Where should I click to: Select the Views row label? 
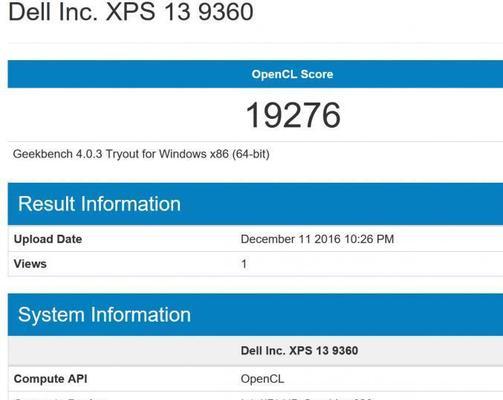pyautogui.click(x=30, y=264)
